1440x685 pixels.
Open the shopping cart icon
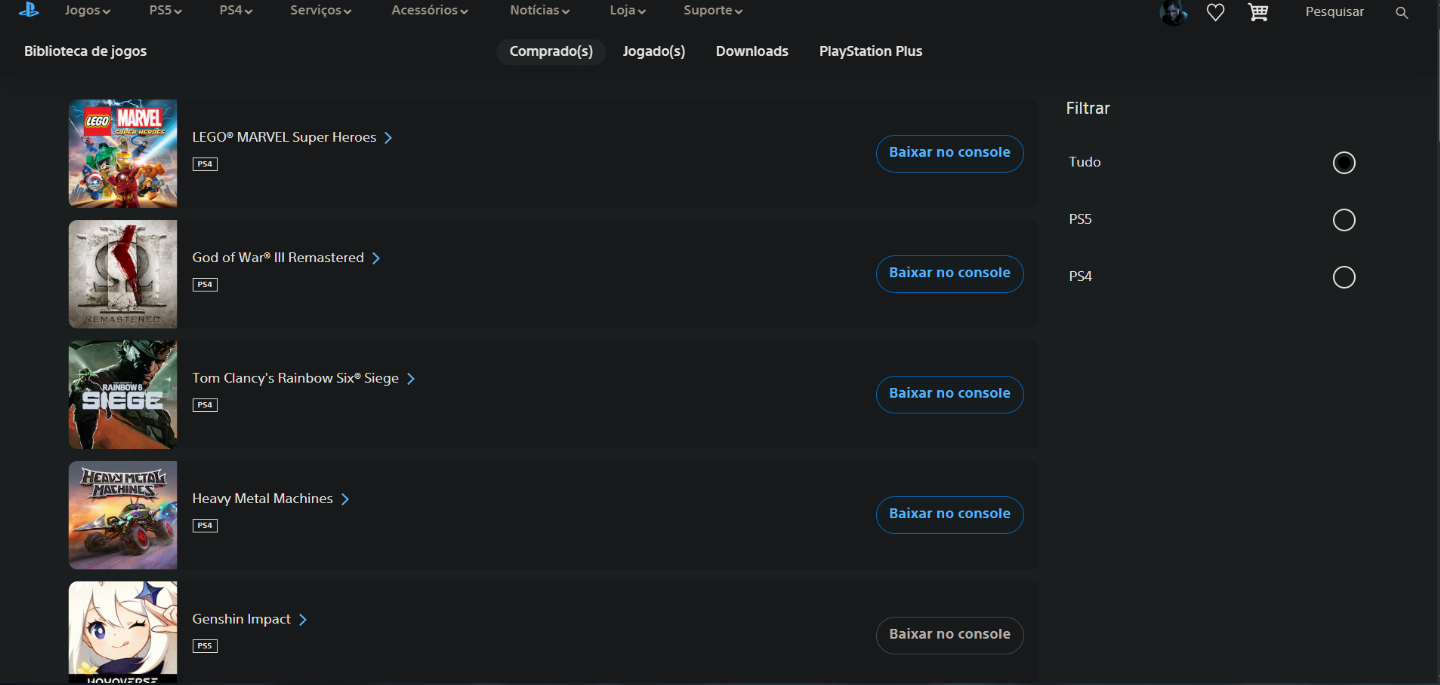[x=1258, y=12]
